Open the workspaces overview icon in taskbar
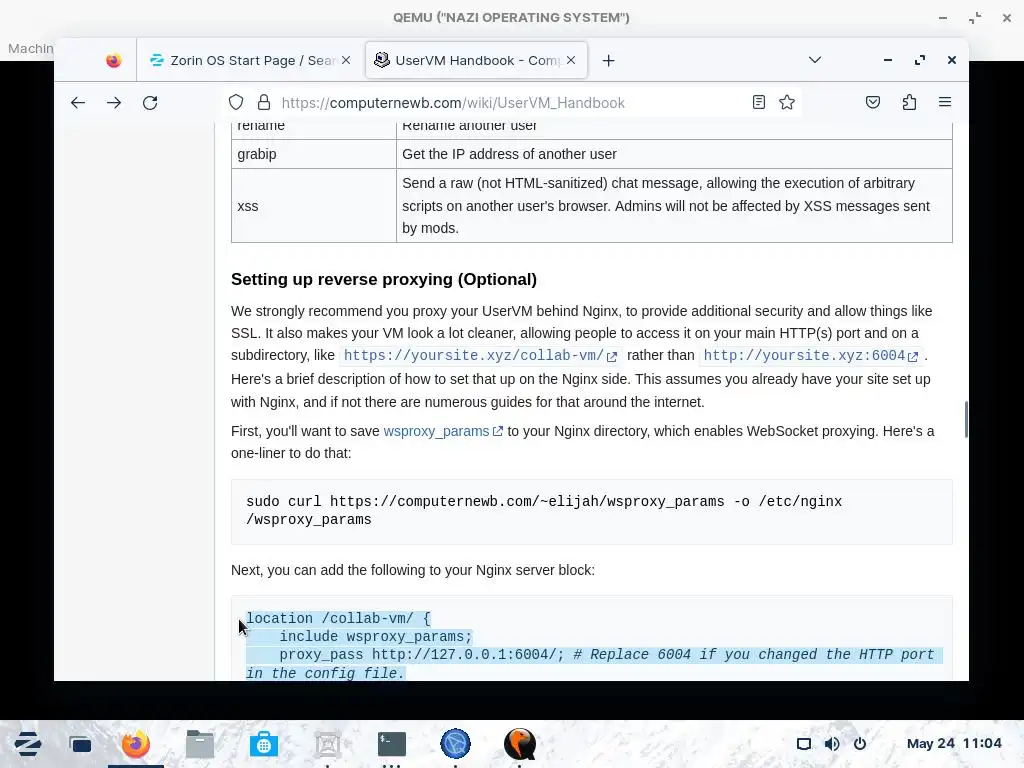1024x768 pixels. (x=80, y=744)
